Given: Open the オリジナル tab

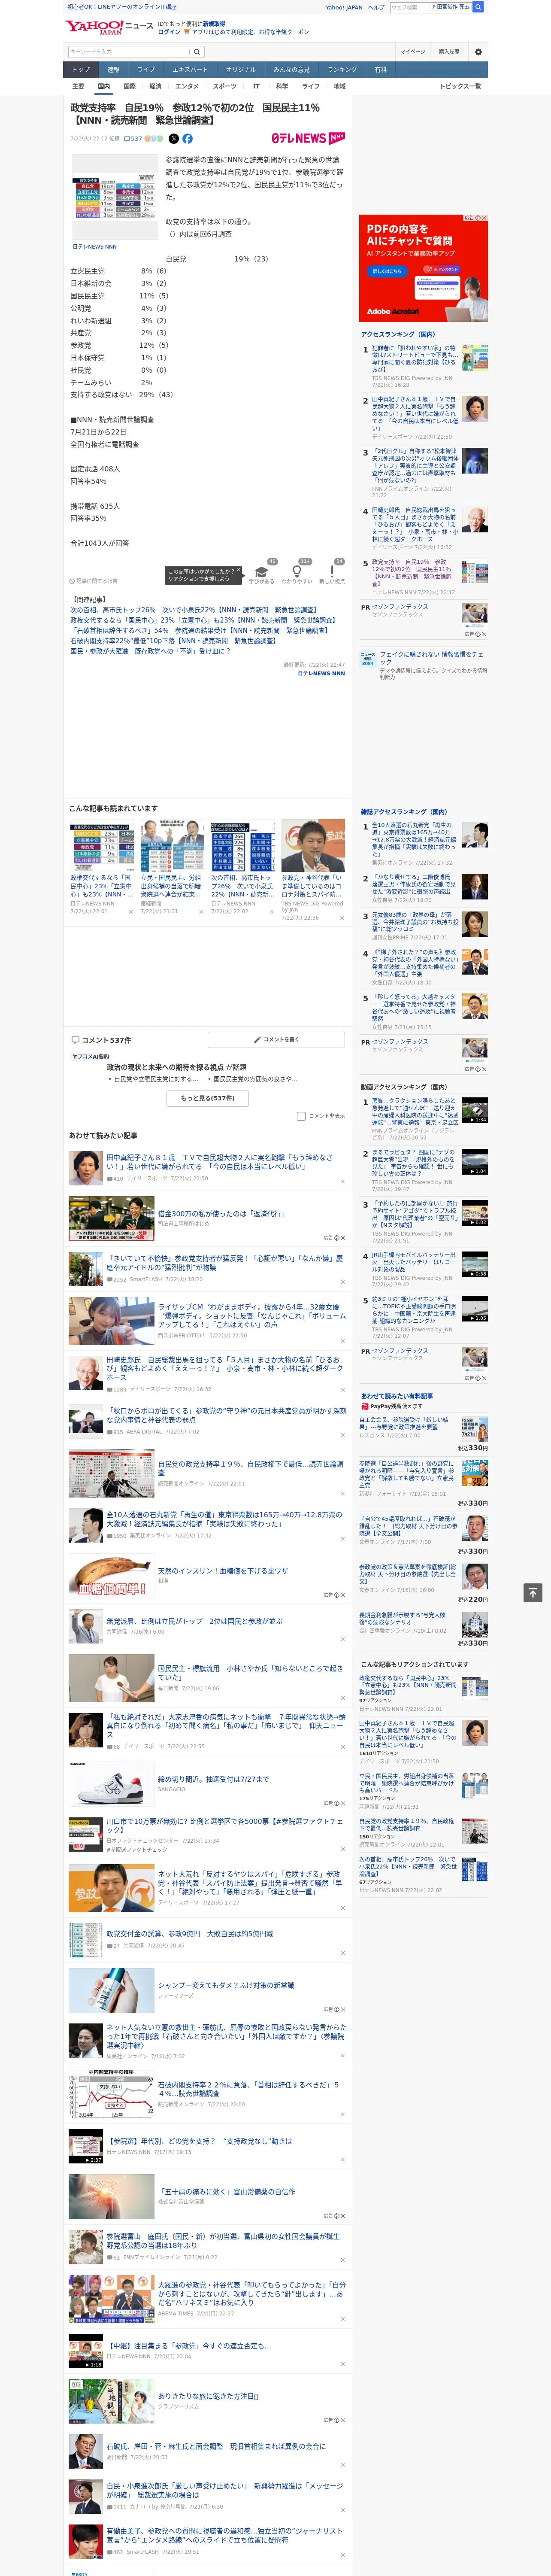Looking at the screenshot, I should pos(241,70).
